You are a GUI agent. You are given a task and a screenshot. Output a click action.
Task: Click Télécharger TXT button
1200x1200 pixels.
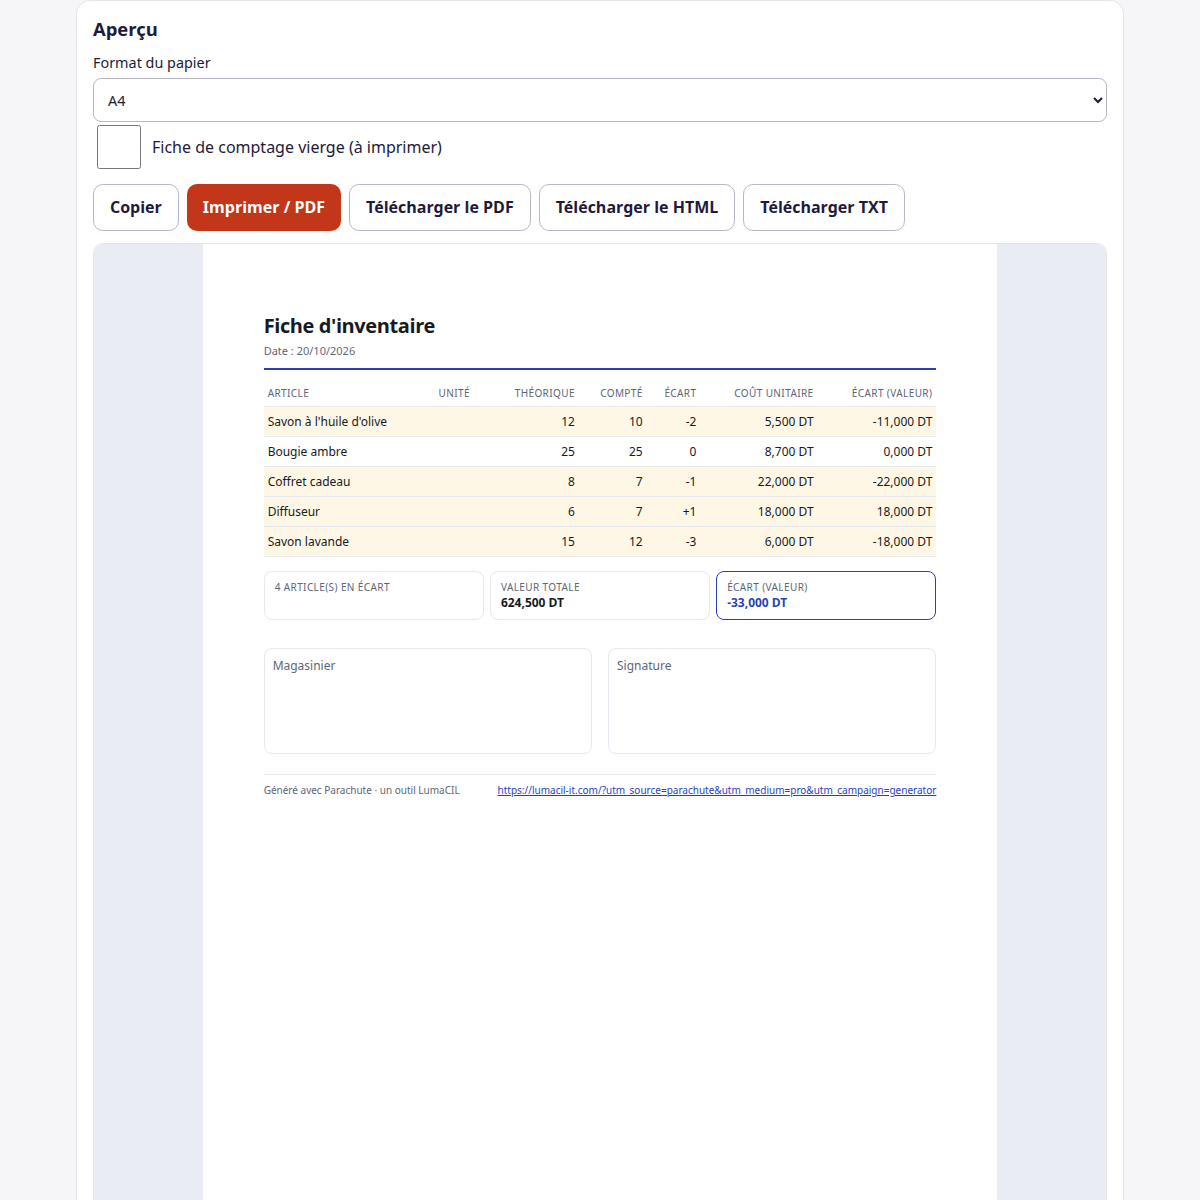pos(824,207)
